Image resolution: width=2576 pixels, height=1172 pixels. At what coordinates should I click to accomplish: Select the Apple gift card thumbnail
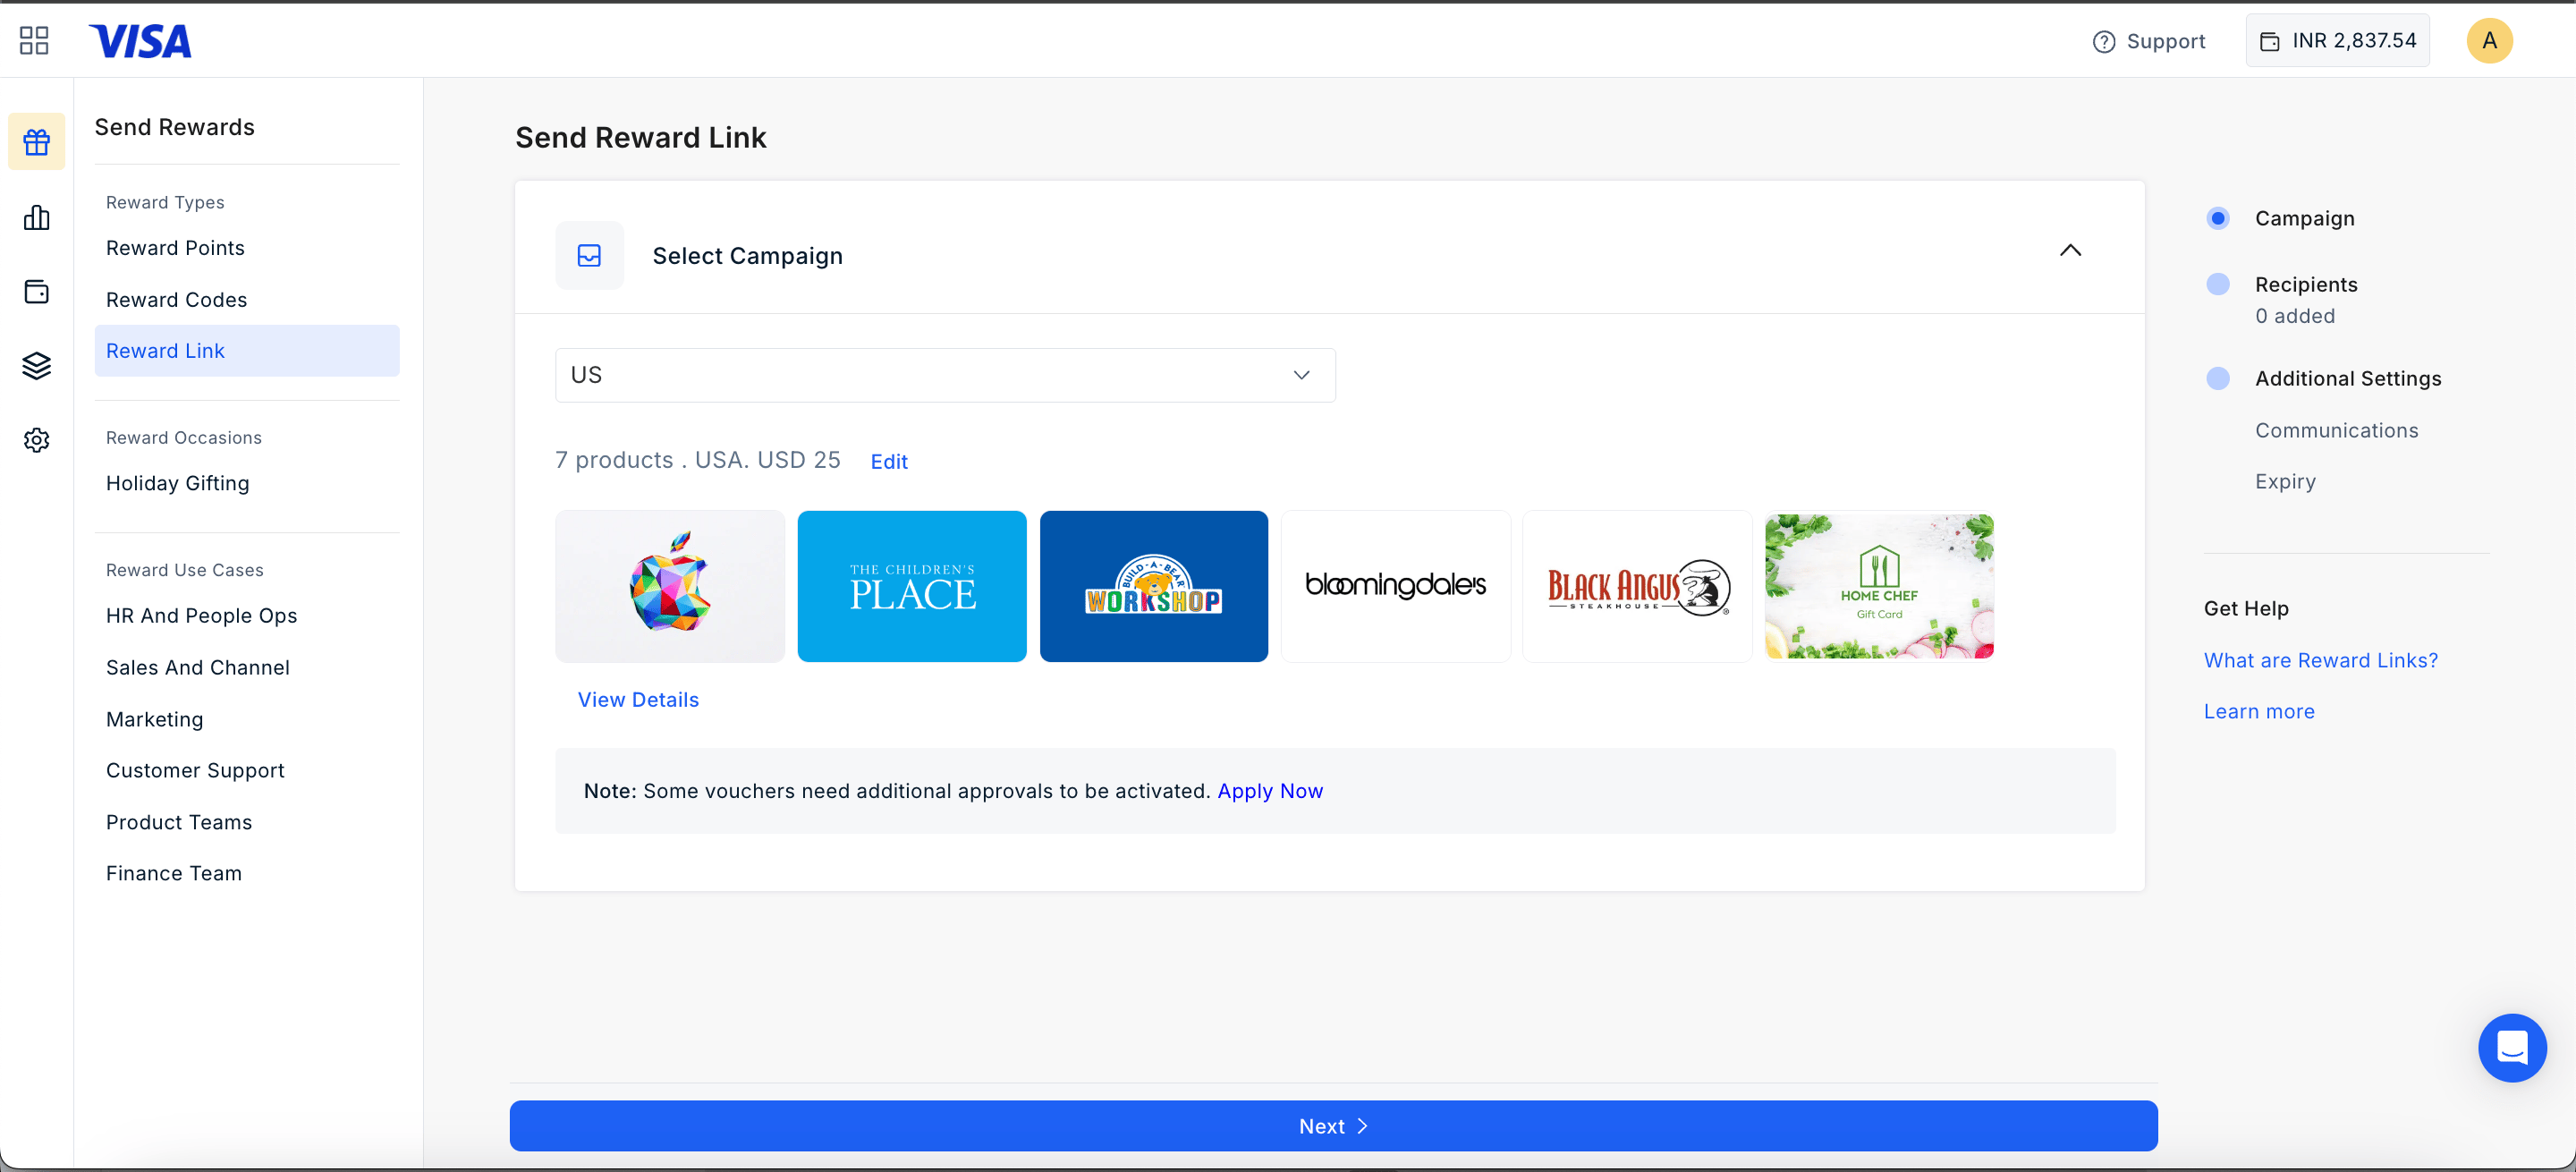pyautogui.click(x=670, y=586)
